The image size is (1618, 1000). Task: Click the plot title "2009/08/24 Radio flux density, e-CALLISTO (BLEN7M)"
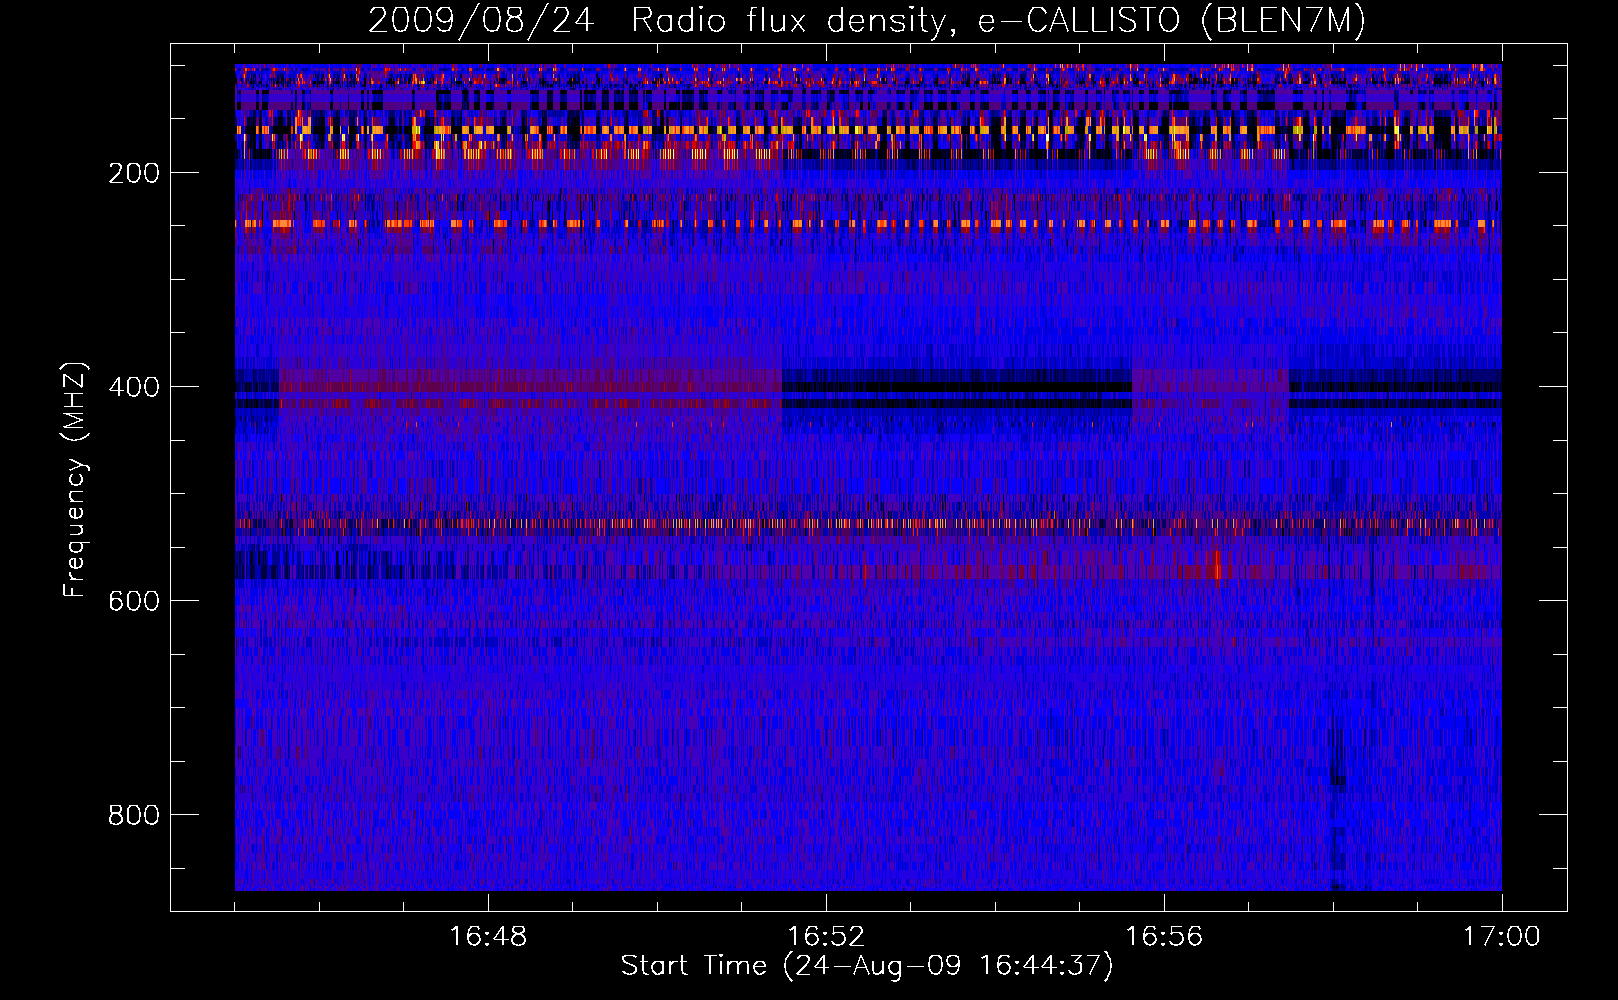coord(867,21)
